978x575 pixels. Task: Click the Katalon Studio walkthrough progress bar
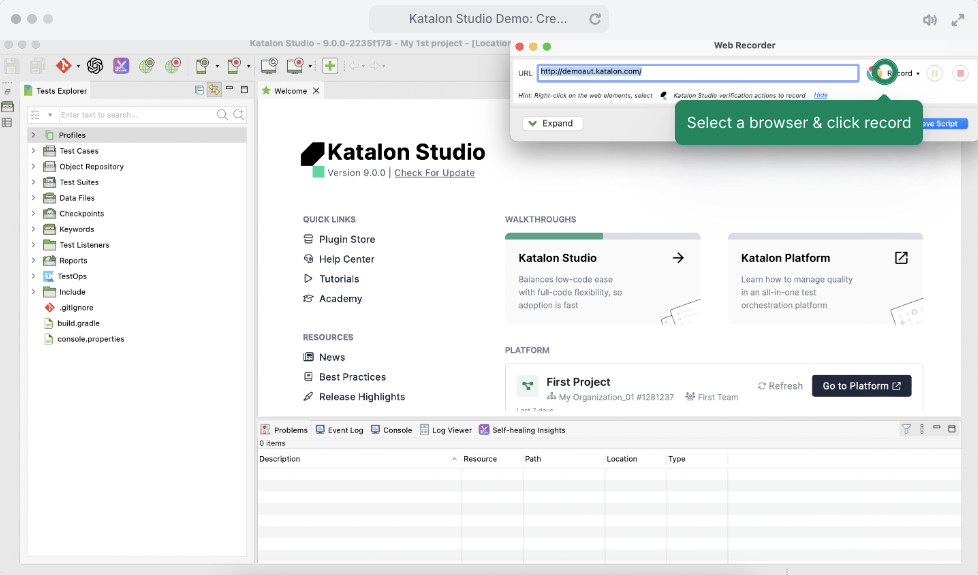tap(603, 236)
